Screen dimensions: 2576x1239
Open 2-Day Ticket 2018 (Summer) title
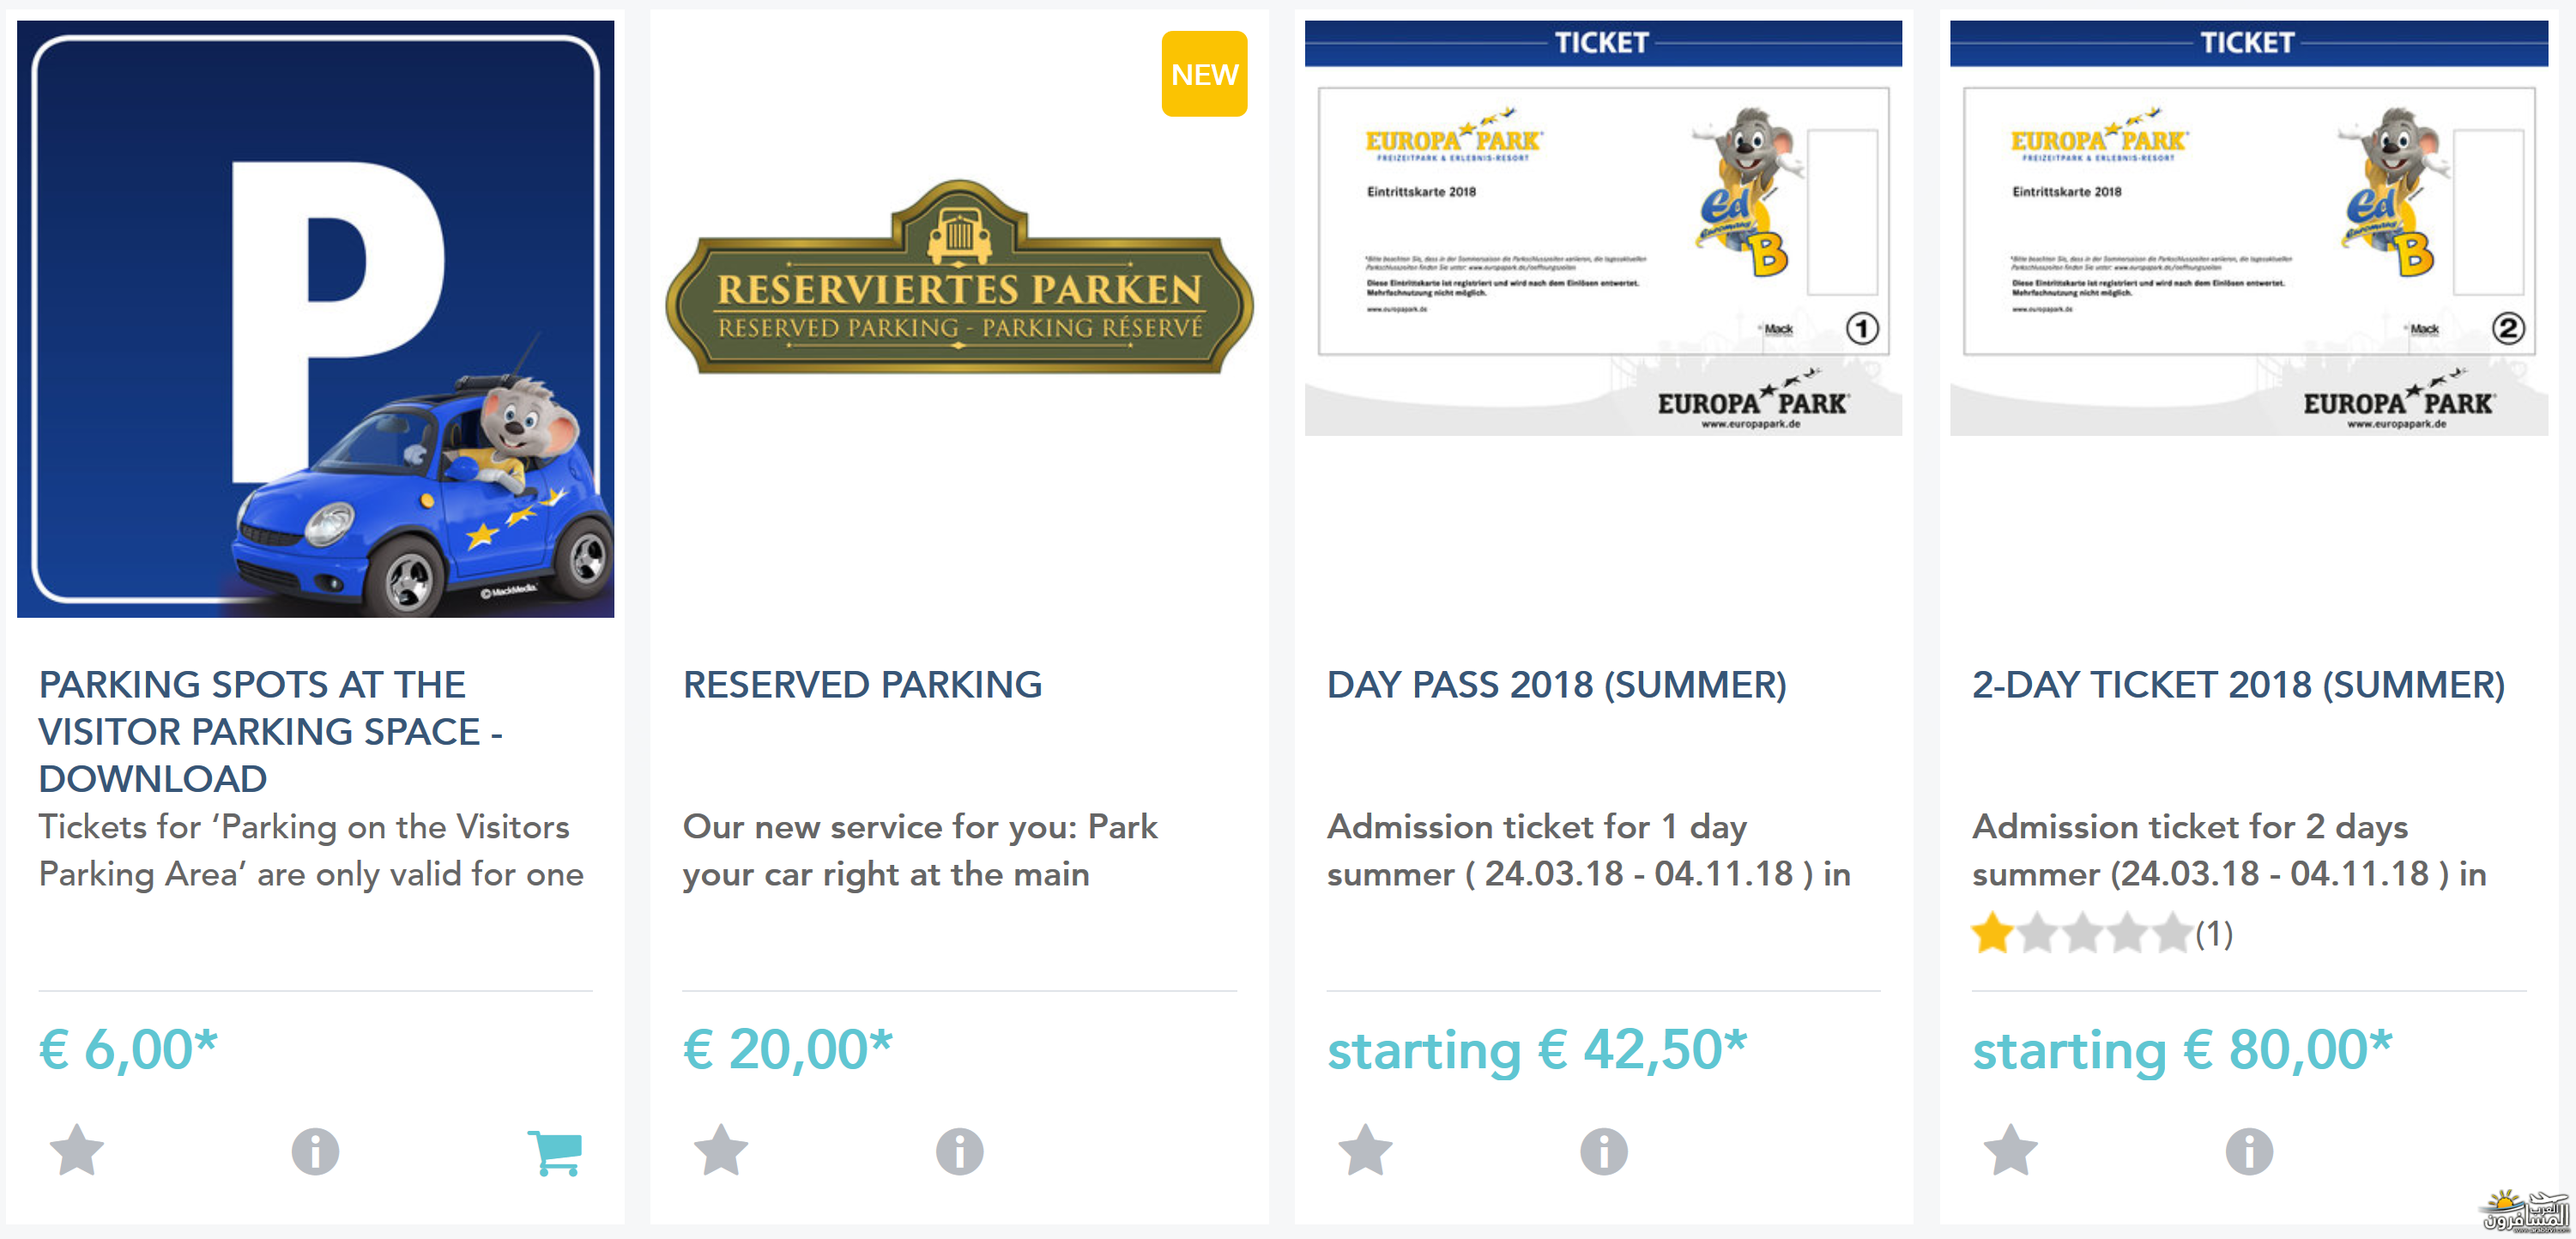click(2238, 685)
